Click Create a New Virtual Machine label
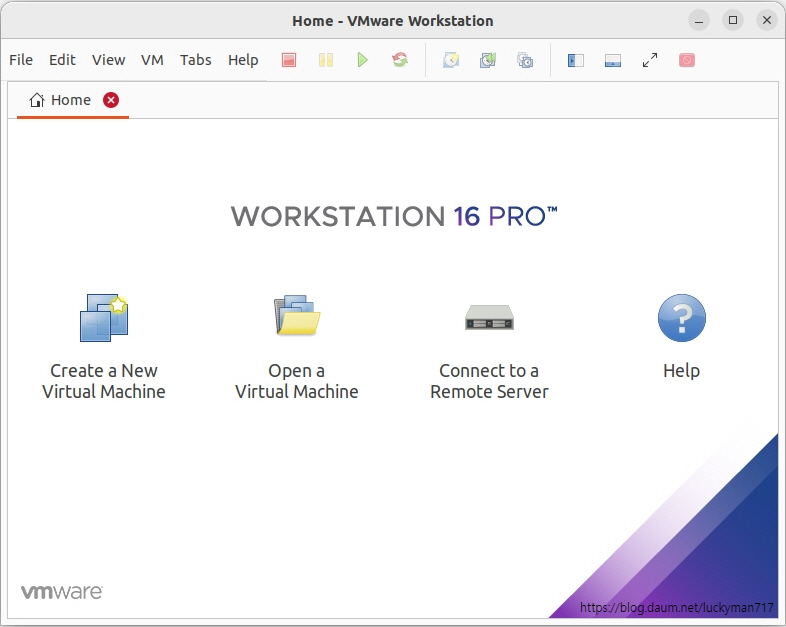This screenshot has width=786, height=627. (104, 381)
